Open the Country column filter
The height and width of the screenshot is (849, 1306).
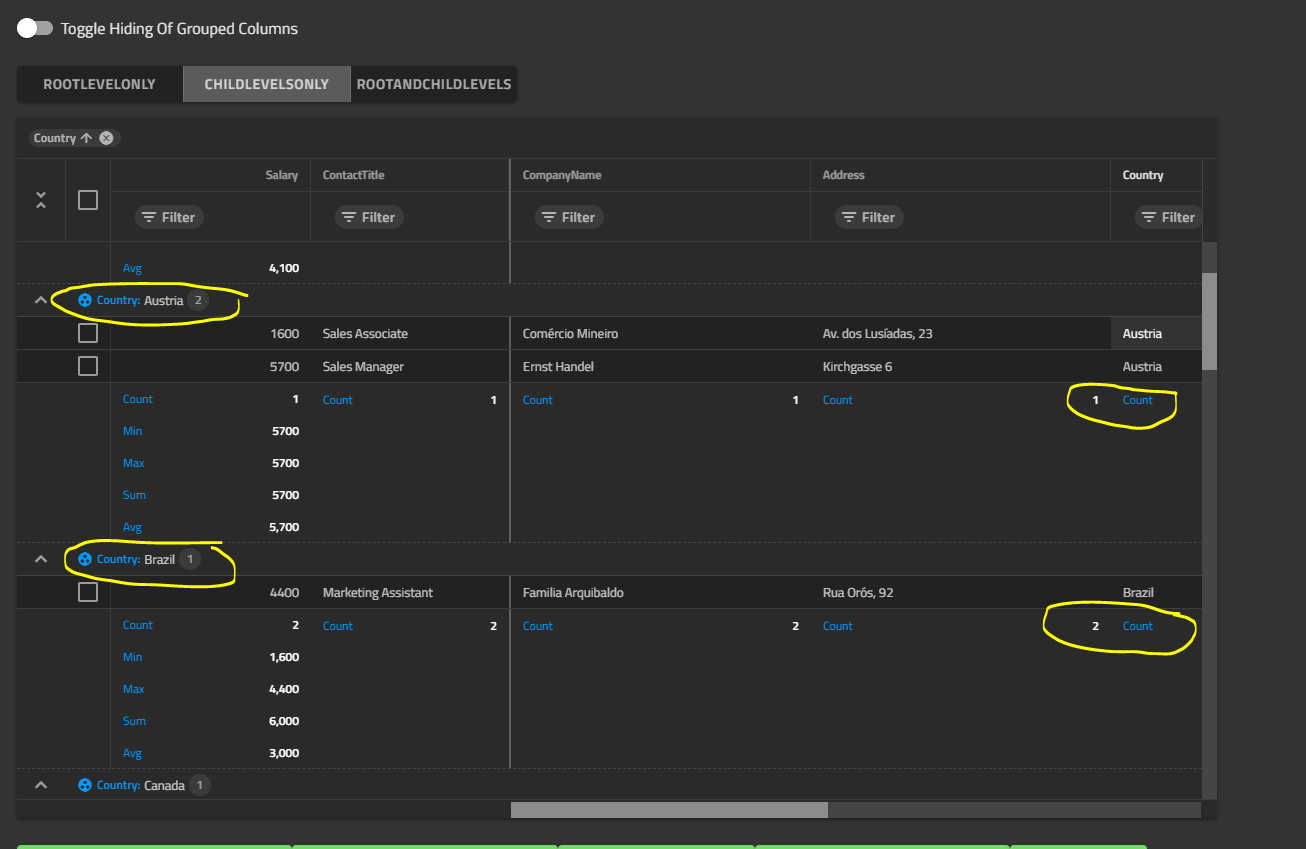pyautogui.click(x=1168, y=216)
